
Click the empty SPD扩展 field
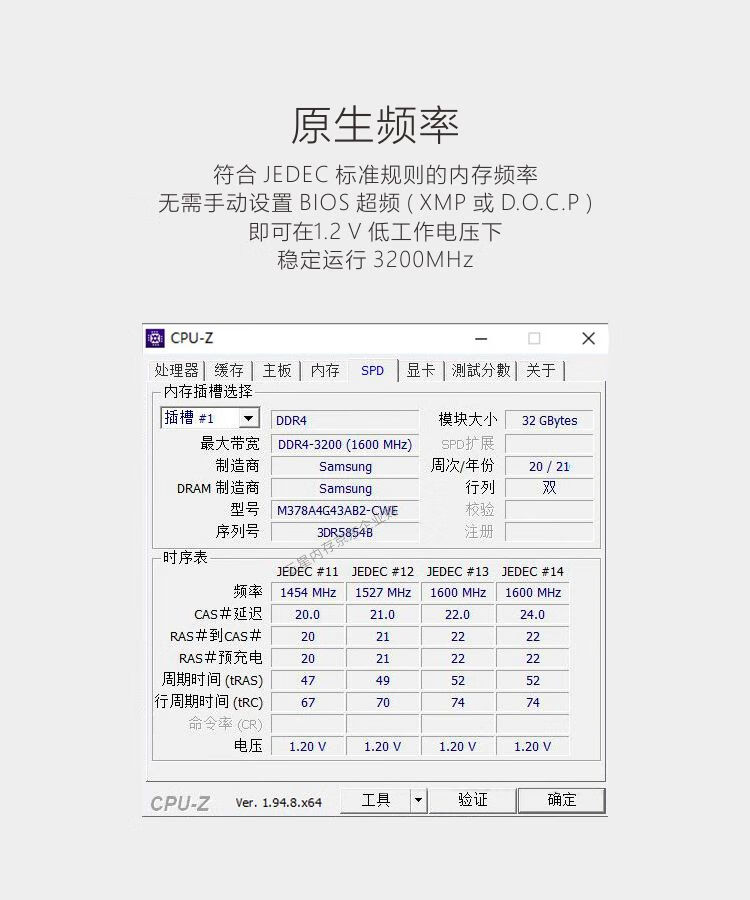click(x=549, y=444)
